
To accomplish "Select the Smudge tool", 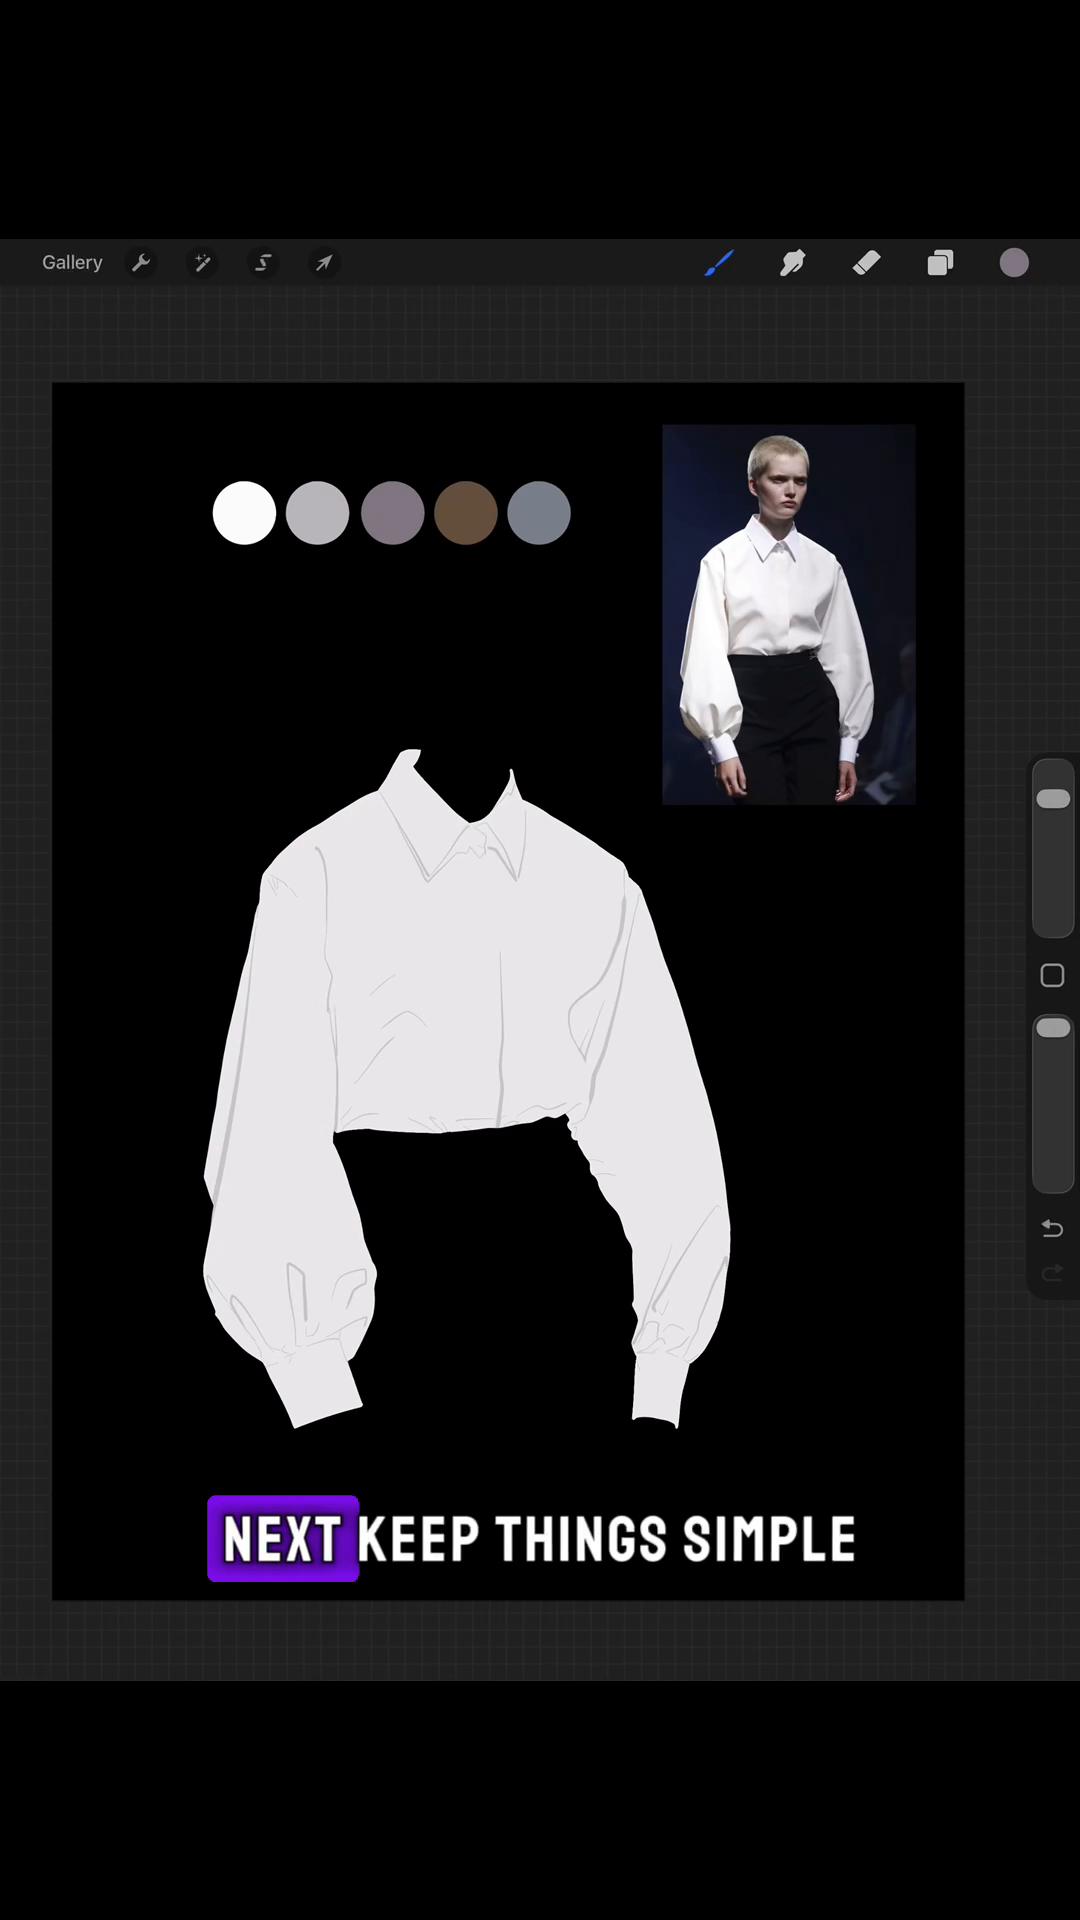I will (x=793, y=263).
